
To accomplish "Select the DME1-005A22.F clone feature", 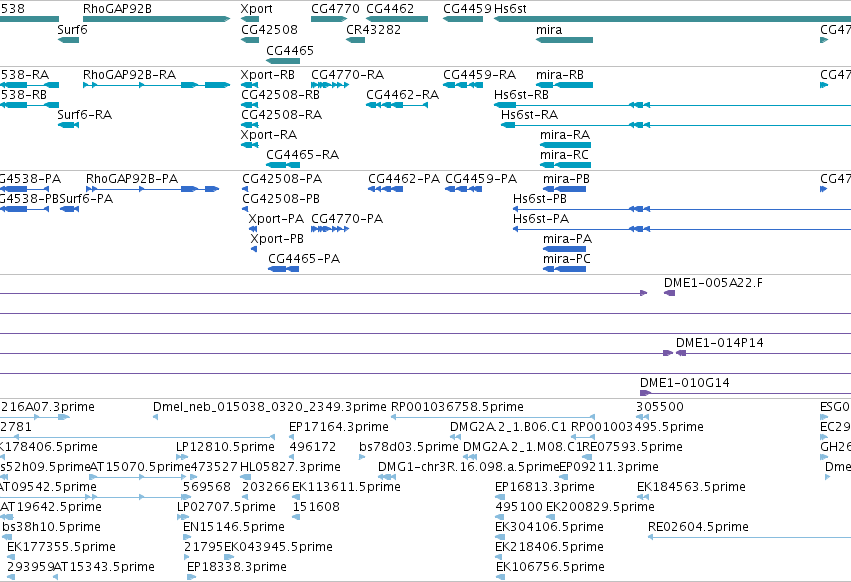I will (x=669, y=293).
